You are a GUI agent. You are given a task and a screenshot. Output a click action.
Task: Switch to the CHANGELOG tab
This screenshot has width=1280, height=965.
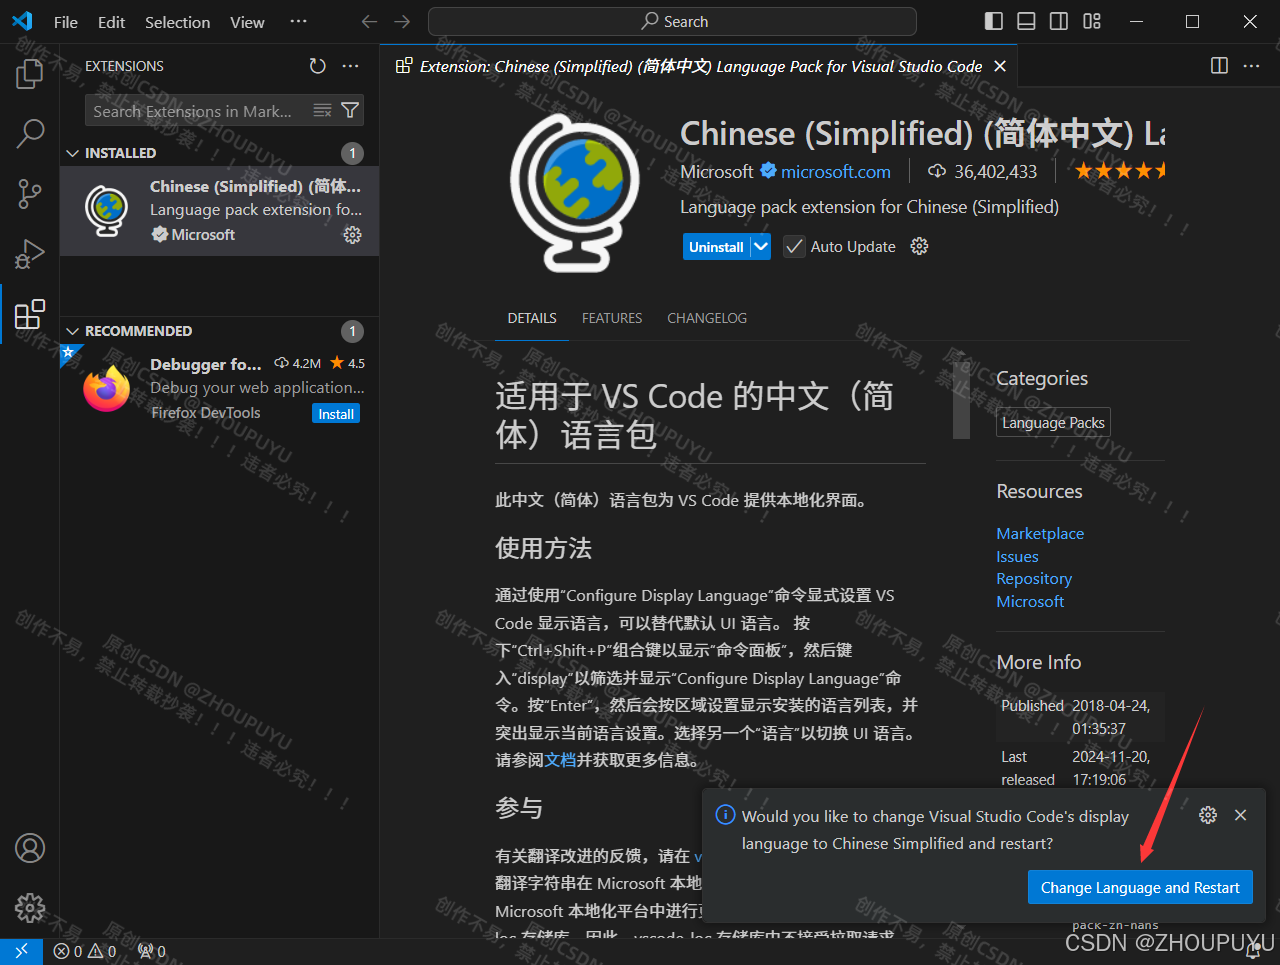(707, 318)
